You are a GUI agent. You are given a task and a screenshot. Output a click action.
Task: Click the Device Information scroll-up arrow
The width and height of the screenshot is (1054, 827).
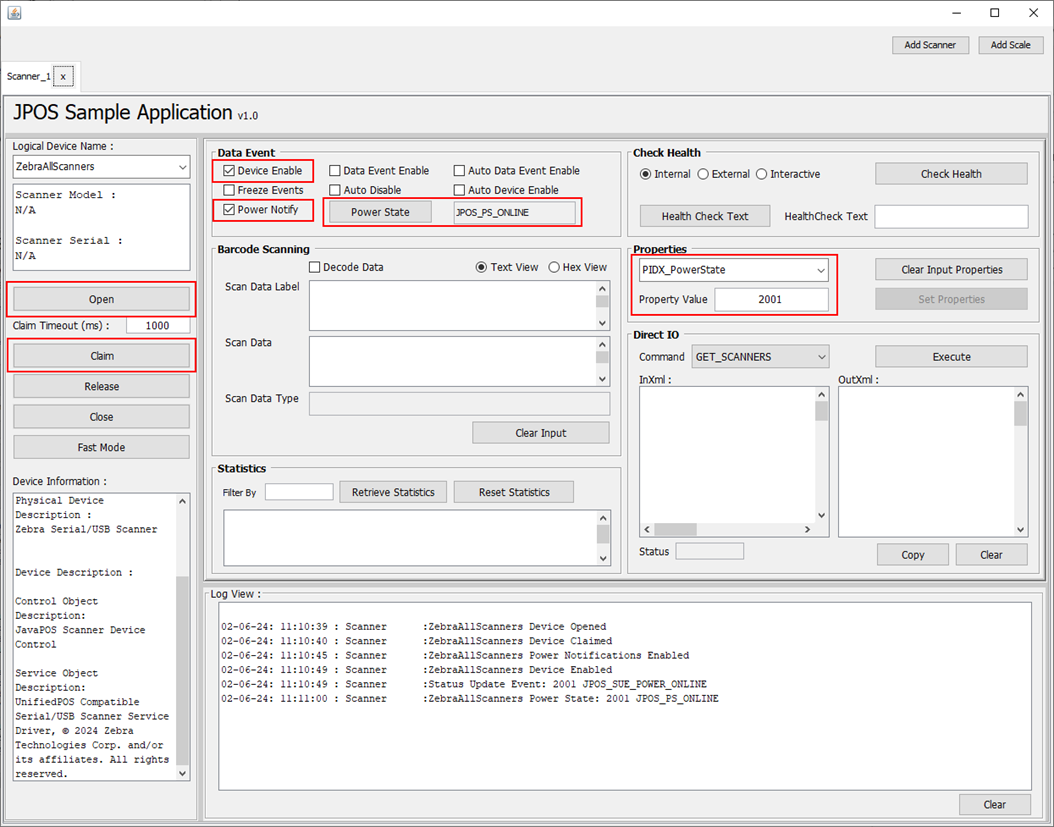pos(182,502)
